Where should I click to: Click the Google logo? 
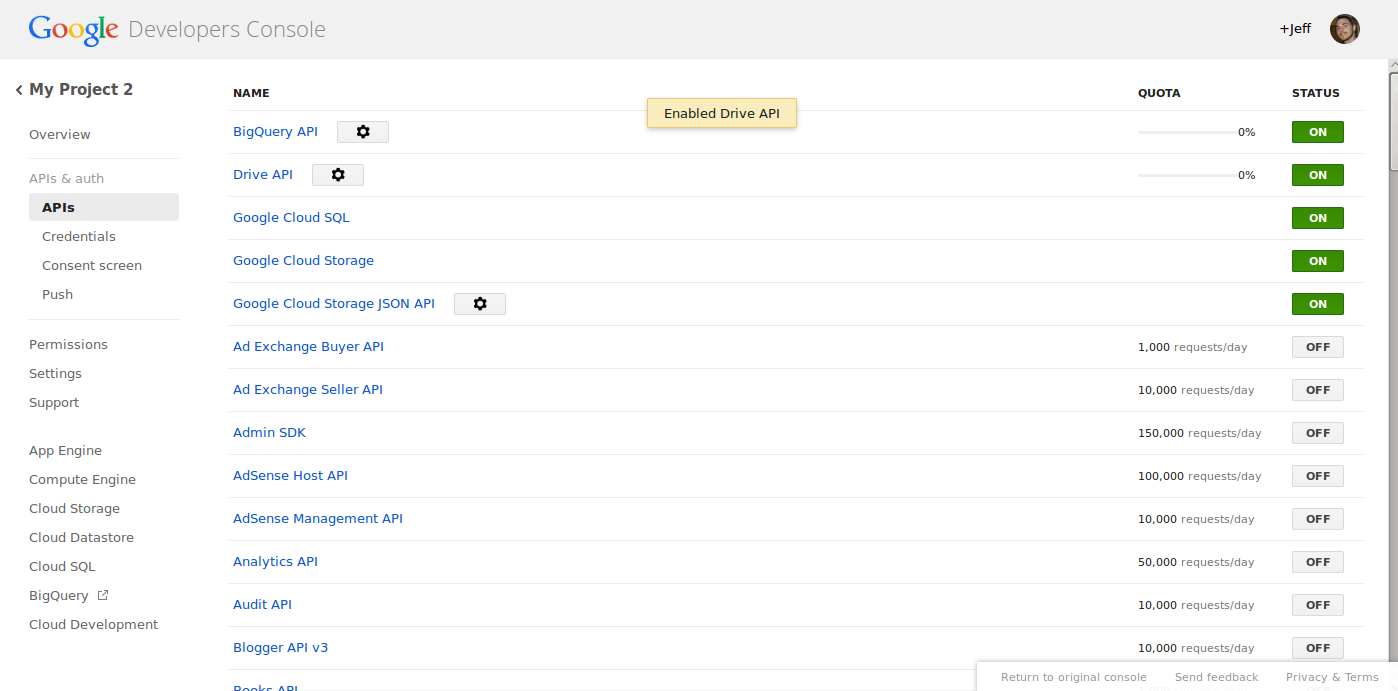74,30
